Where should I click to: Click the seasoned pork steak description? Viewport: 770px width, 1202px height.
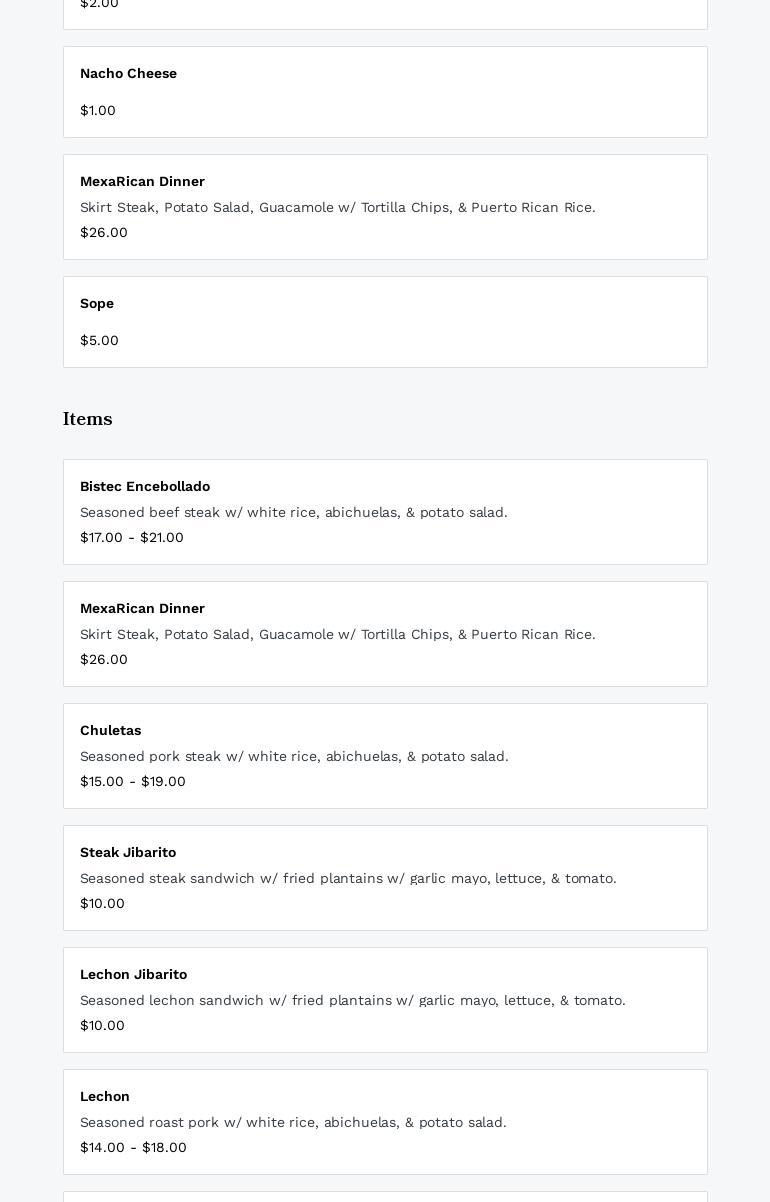click(x=294, y=757)
